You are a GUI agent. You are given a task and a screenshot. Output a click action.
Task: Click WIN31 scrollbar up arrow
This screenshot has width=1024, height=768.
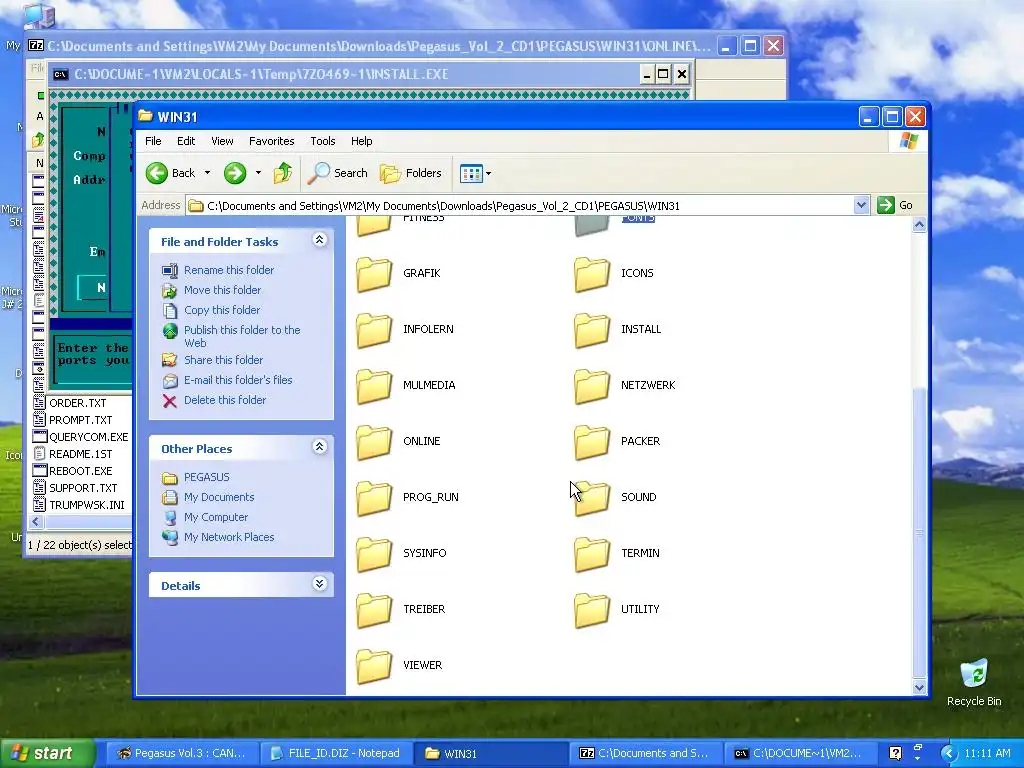[x=919, y=225]
